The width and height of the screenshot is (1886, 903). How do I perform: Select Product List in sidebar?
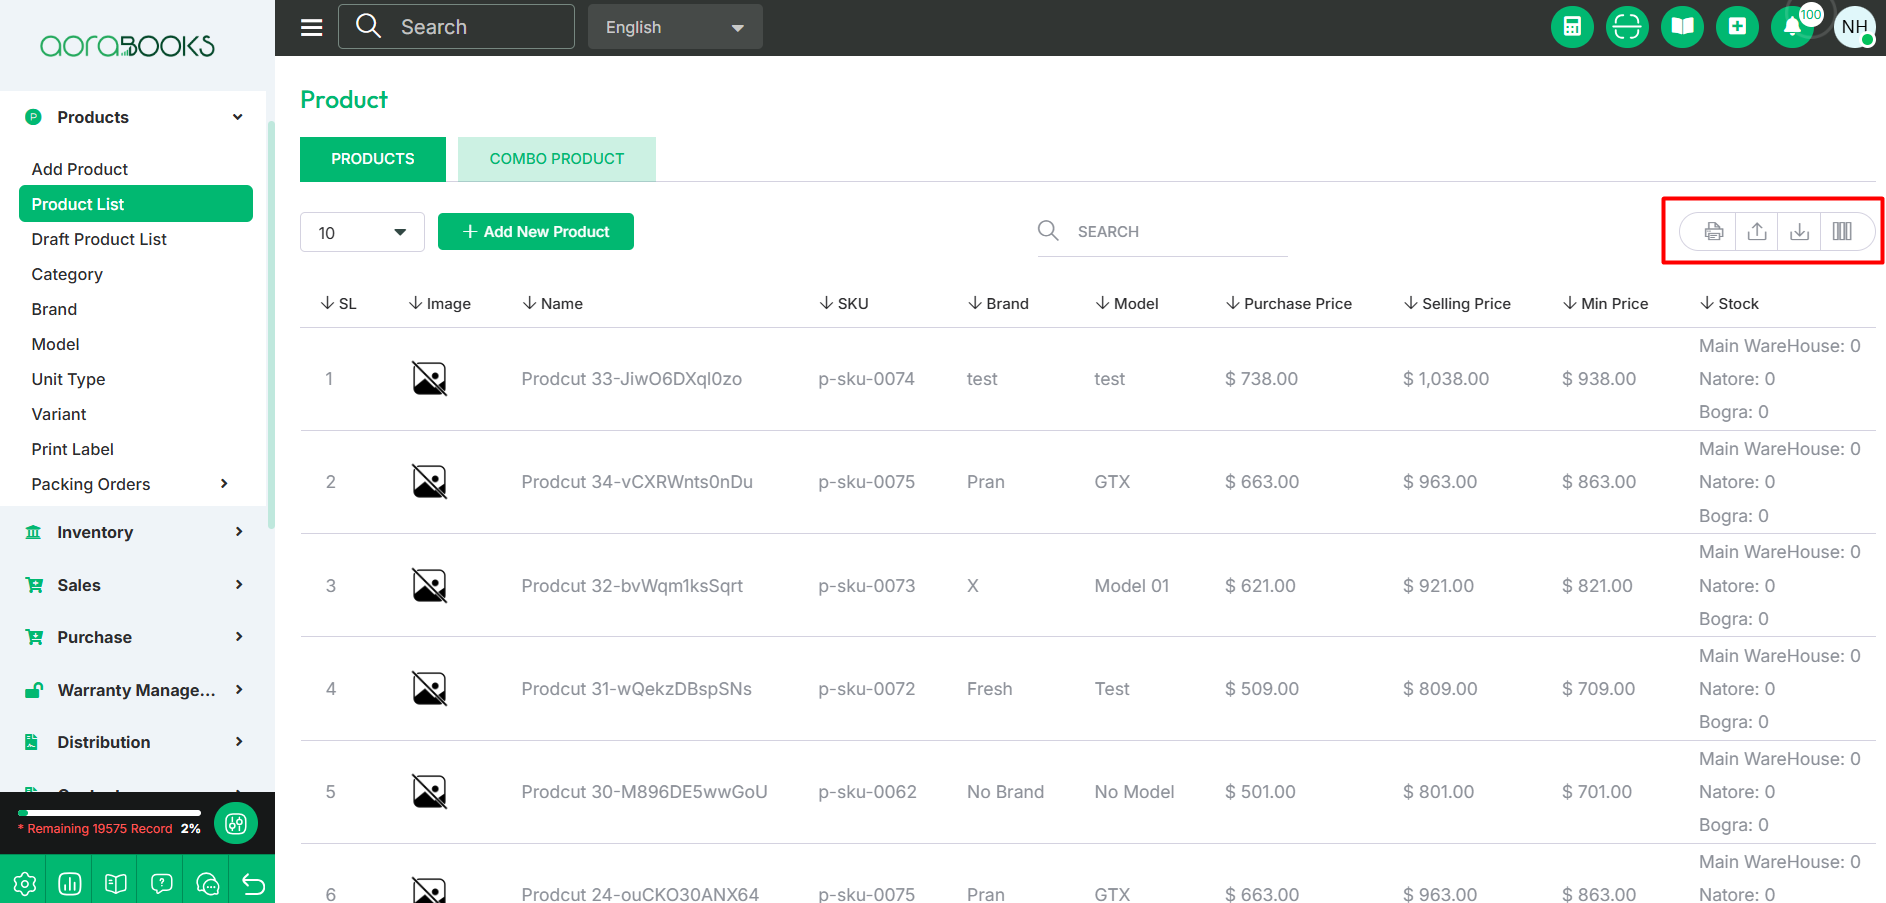tap(136, 204)
